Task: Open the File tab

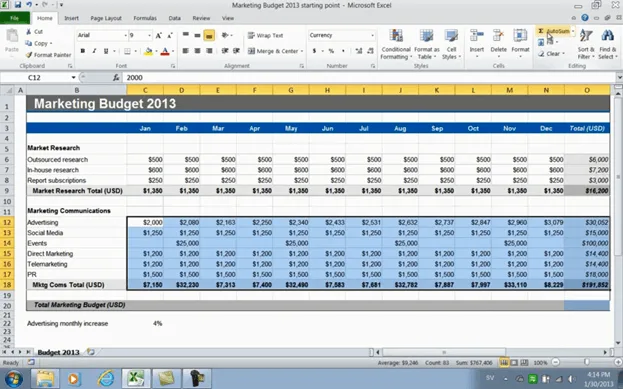Action: [15, 18]
